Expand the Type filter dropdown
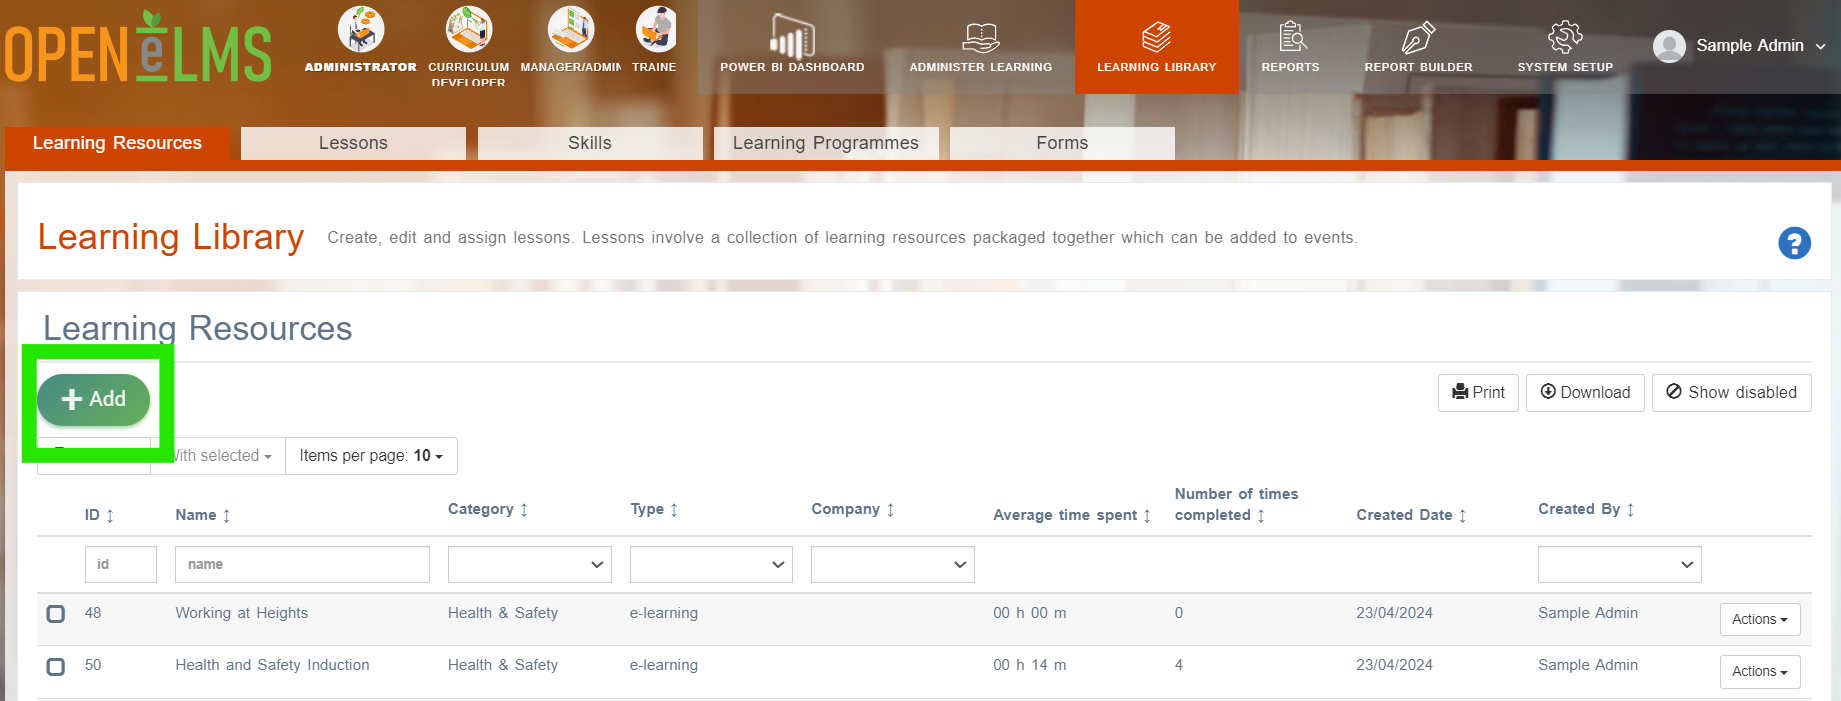Viewport: 1841px width, 701px height. [x=711, y=565]
